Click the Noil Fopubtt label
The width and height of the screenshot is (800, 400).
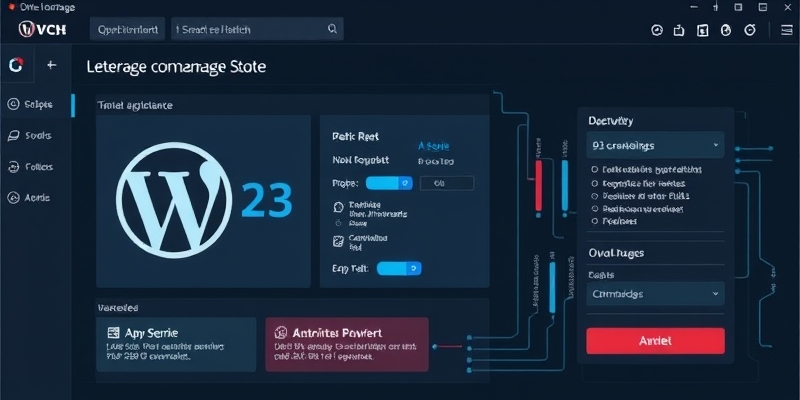pos(360,160)
